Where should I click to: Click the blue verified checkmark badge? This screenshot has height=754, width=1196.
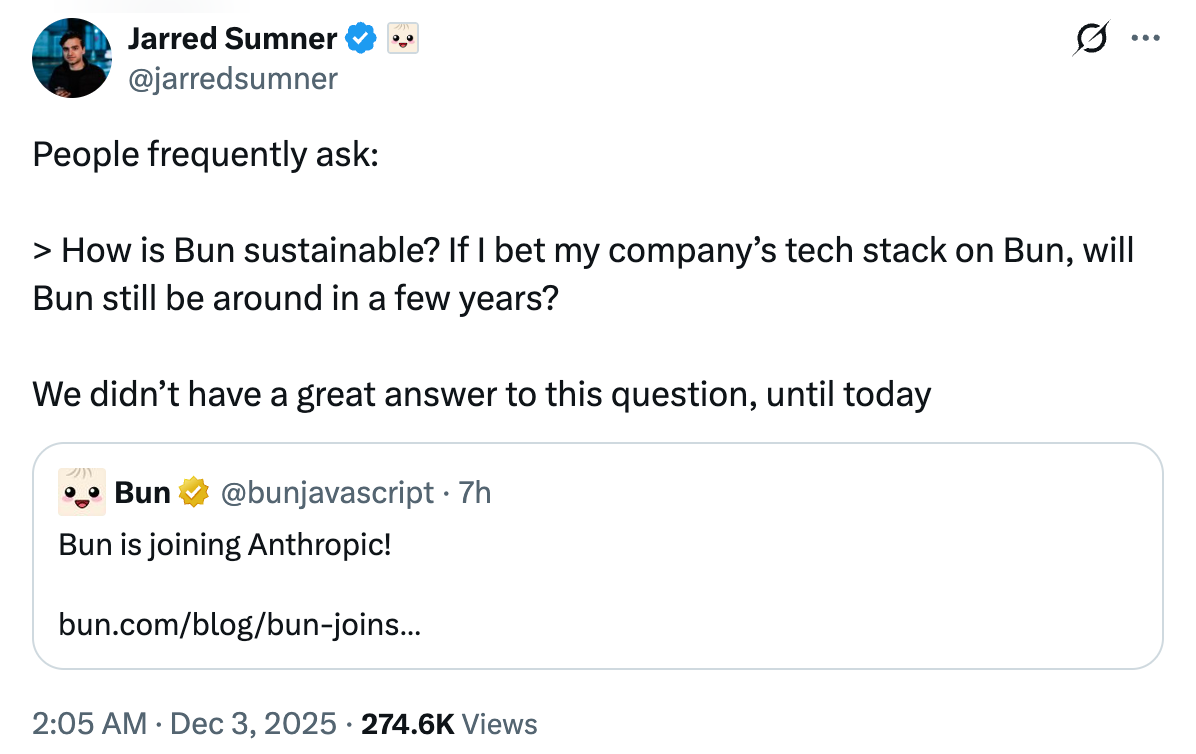(x=361, y=39)
